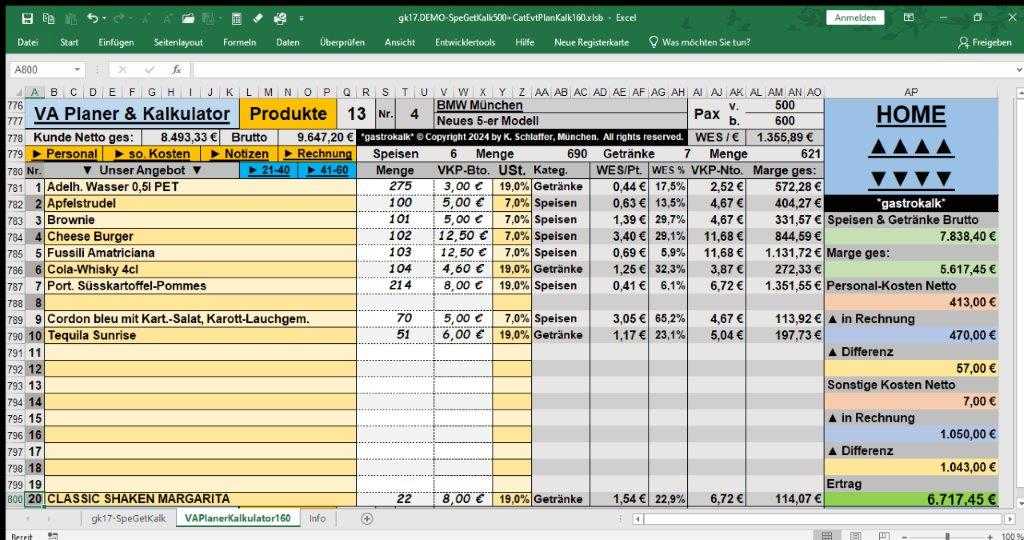Click the eraser icon in quick access toolbar
The width and height of the screenshot is (1024, 540).
click(x=258, y=18)
